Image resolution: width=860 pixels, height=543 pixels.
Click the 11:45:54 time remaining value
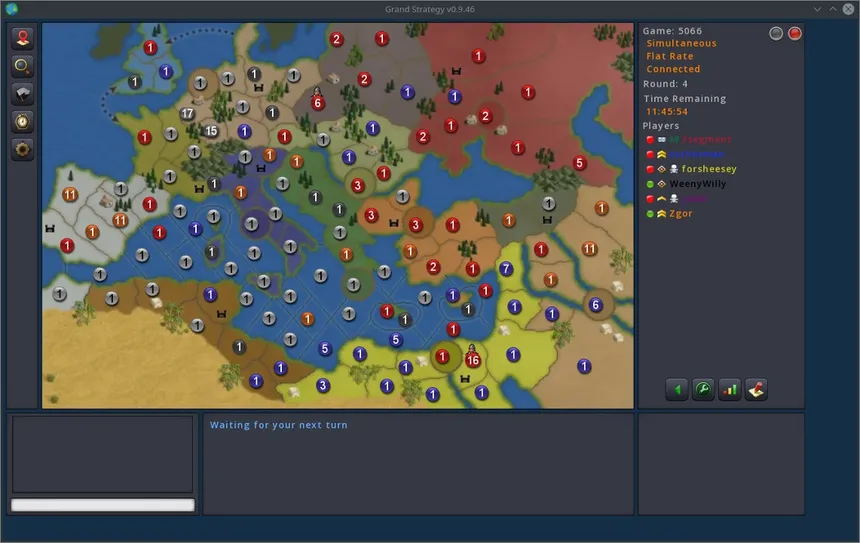click(666, 111)
